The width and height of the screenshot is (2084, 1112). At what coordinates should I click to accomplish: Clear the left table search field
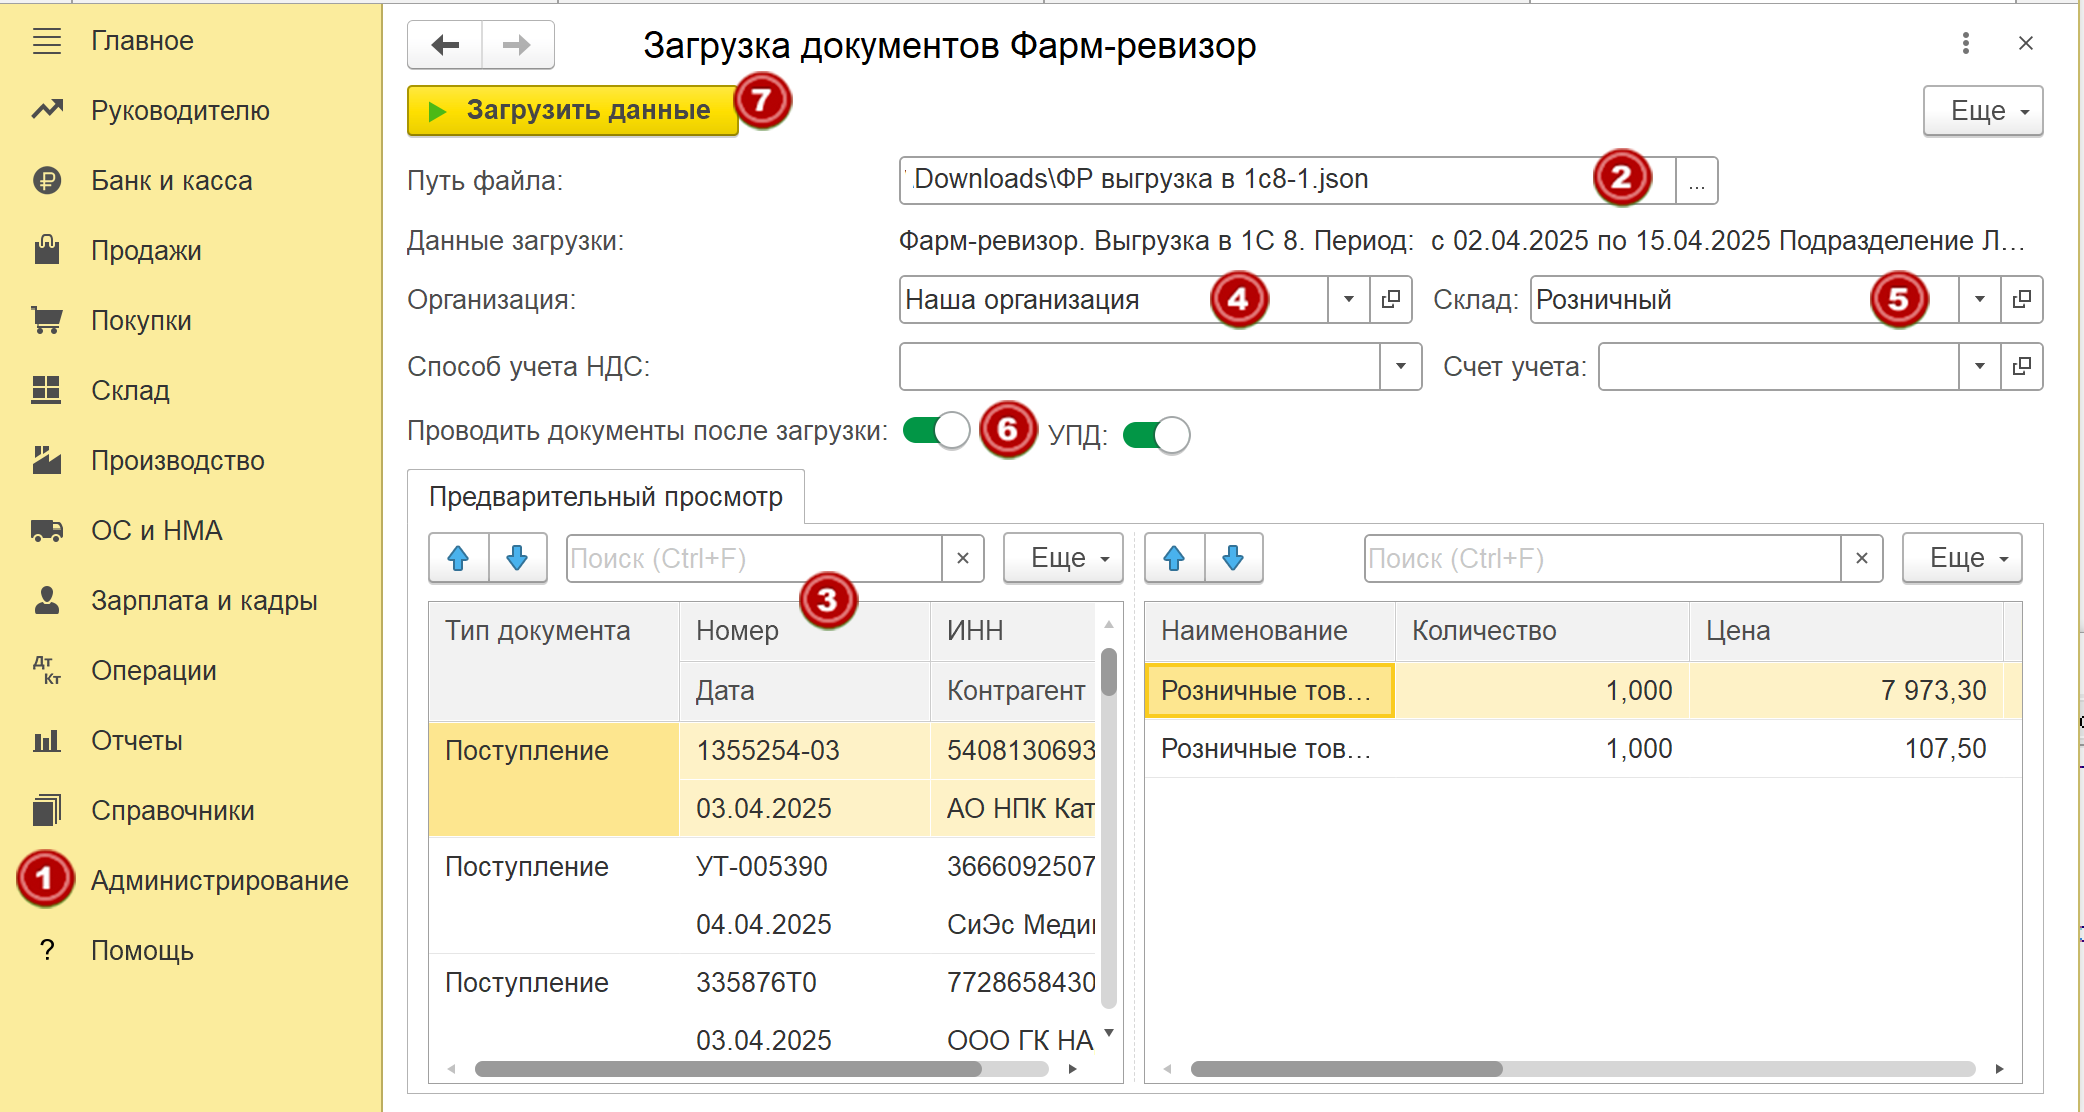(963, 558)
